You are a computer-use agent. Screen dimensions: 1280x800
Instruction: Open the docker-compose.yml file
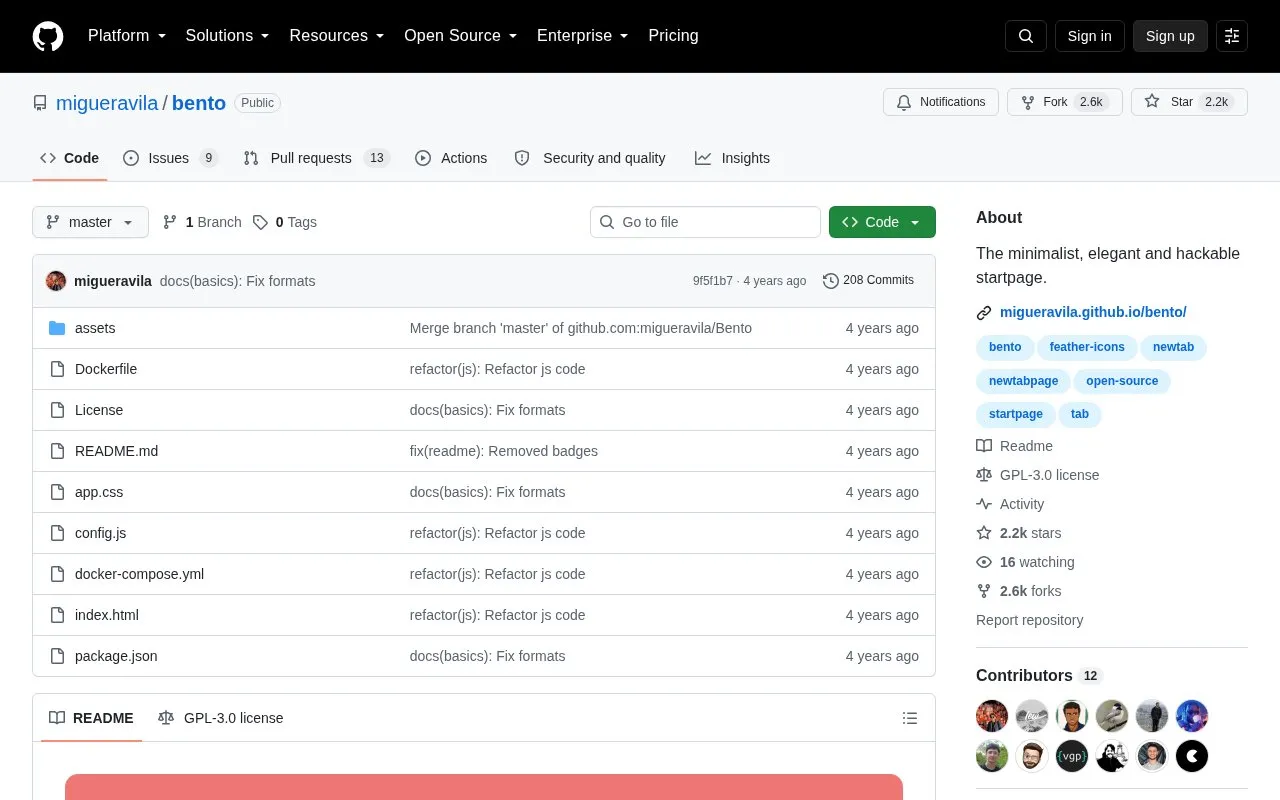[x=139, y=574]
